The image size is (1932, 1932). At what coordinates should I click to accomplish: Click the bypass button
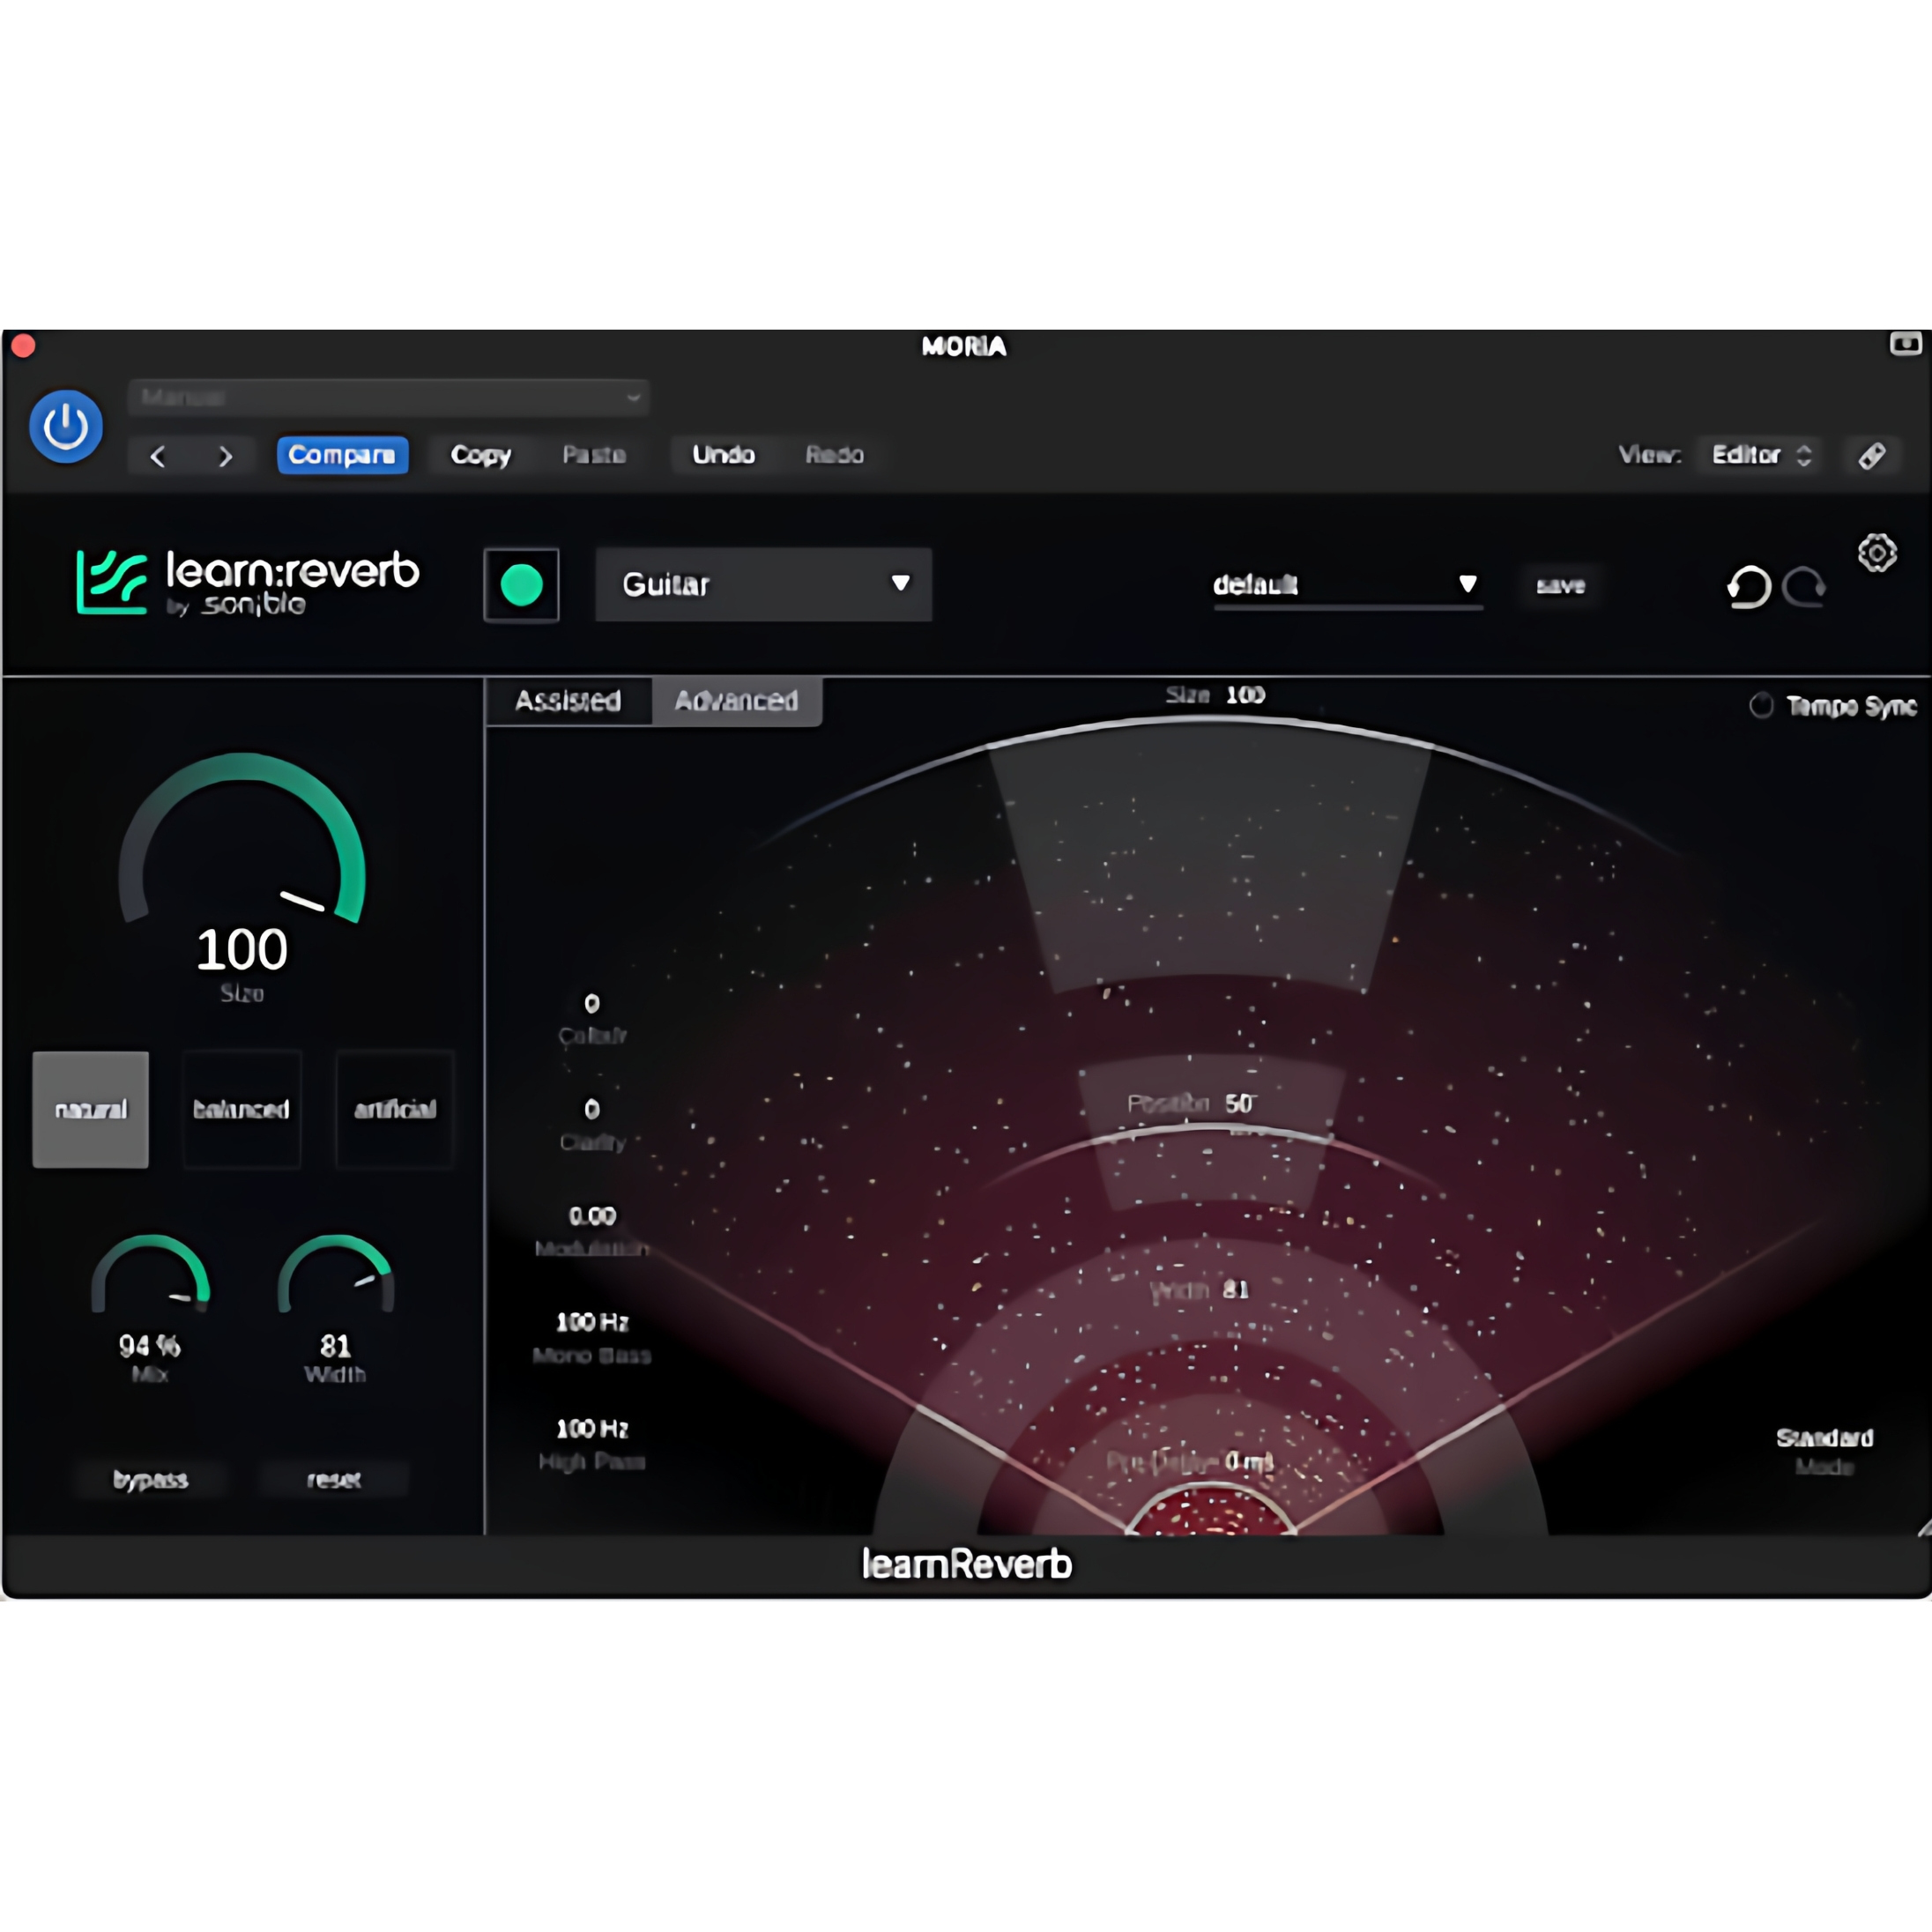tap(151, 1479)
